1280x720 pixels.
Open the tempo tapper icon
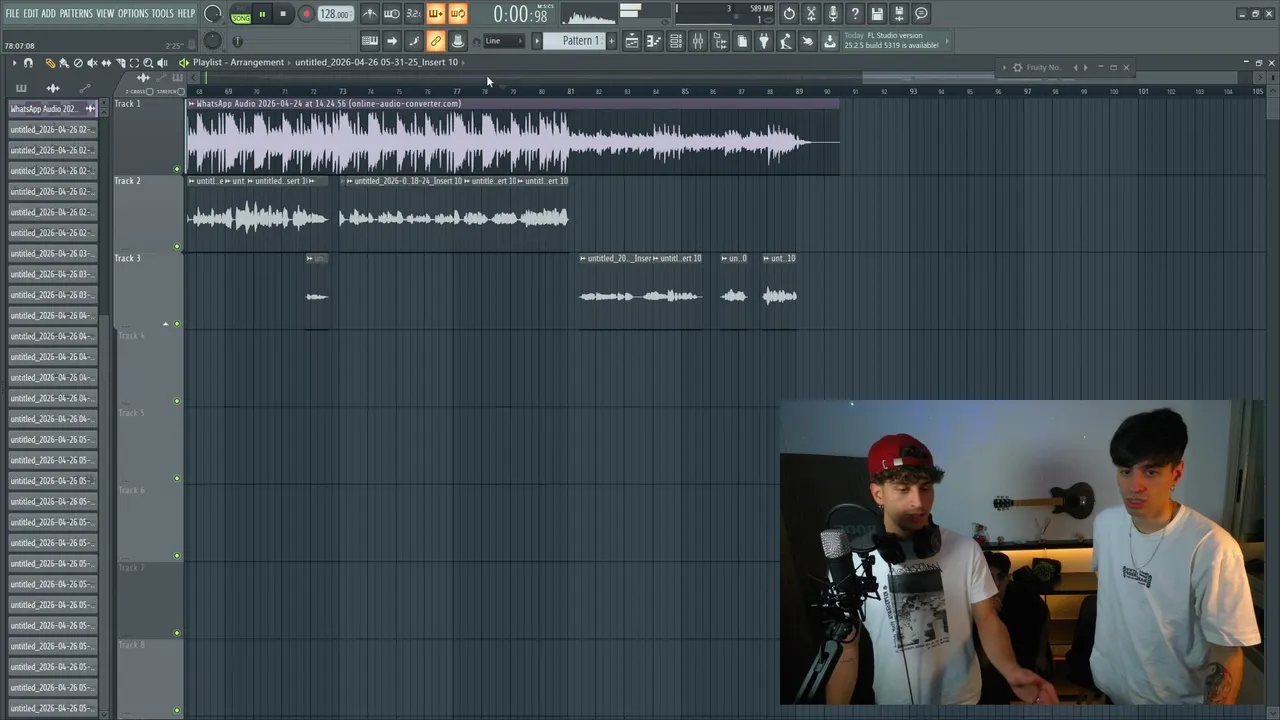coord(786,41)
